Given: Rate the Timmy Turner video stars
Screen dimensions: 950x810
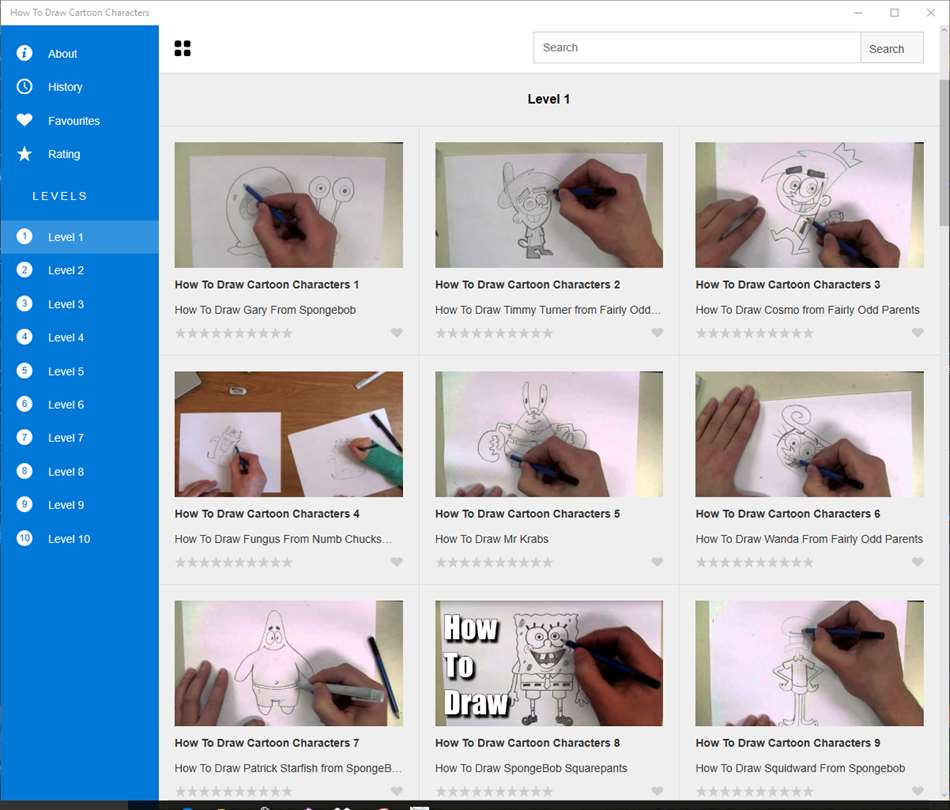Looking at the screenshot, I should pyautogui.click(x=494, y=333).
